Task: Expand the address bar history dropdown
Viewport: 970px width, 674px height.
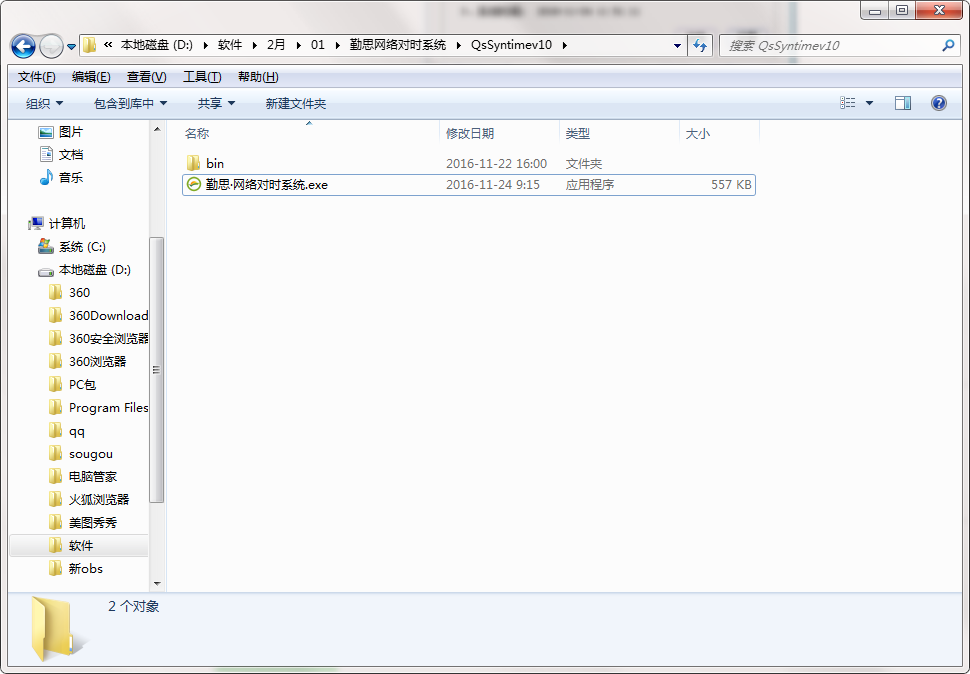Action: pos(677,46)
